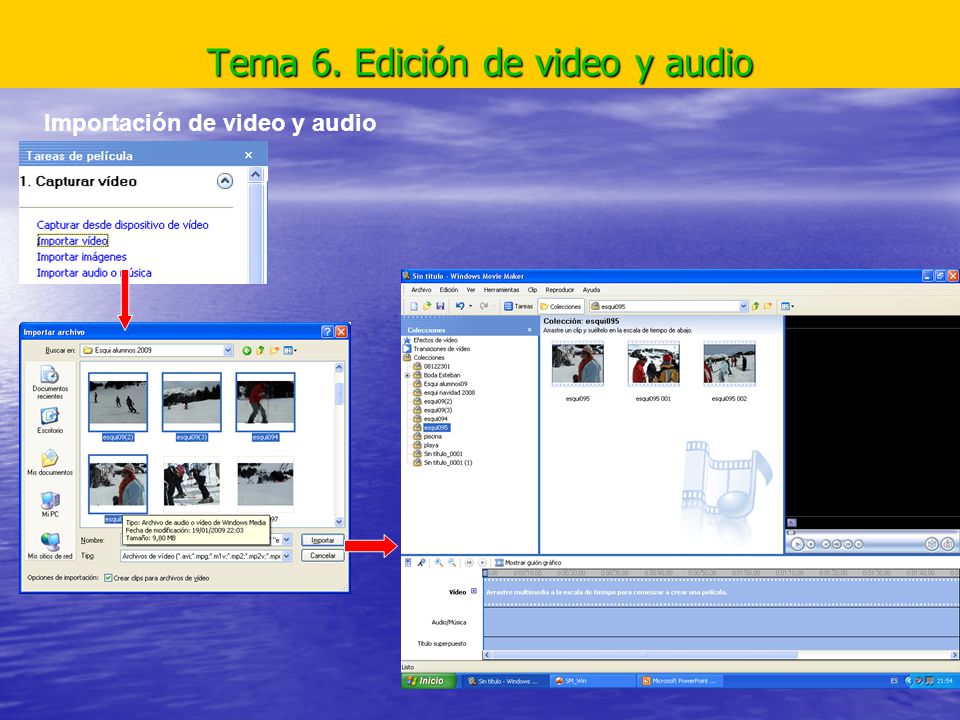
Task: Click the Play button in preview monitor
Action: pos(797,544)
